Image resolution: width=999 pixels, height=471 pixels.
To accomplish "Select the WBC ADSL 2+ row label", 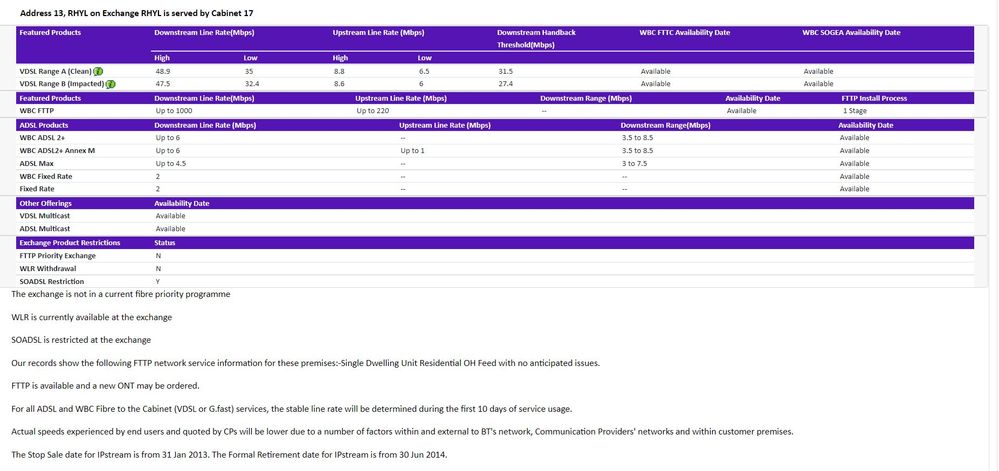I will (x=43, y=137).
